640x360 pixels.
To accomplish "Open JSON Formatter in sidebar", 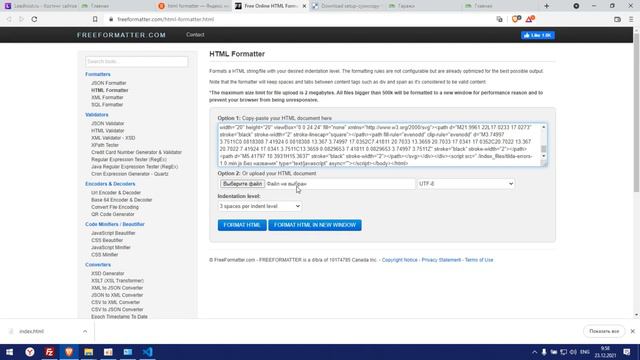I will click(109, 83).
